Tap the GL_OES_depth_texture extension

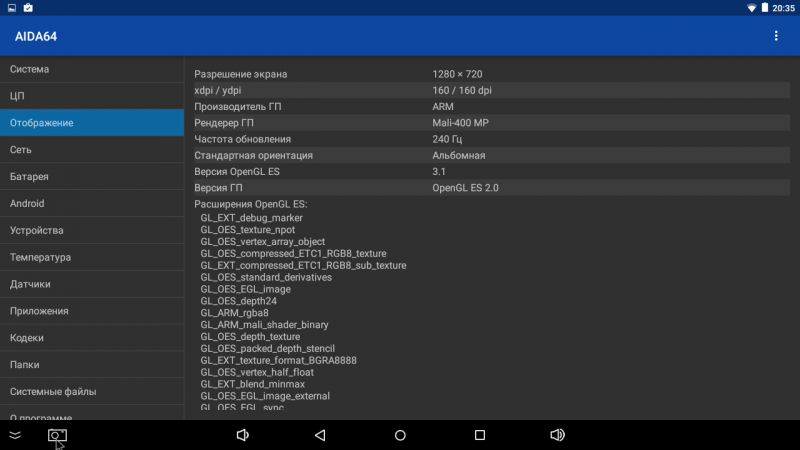point(250,337)
